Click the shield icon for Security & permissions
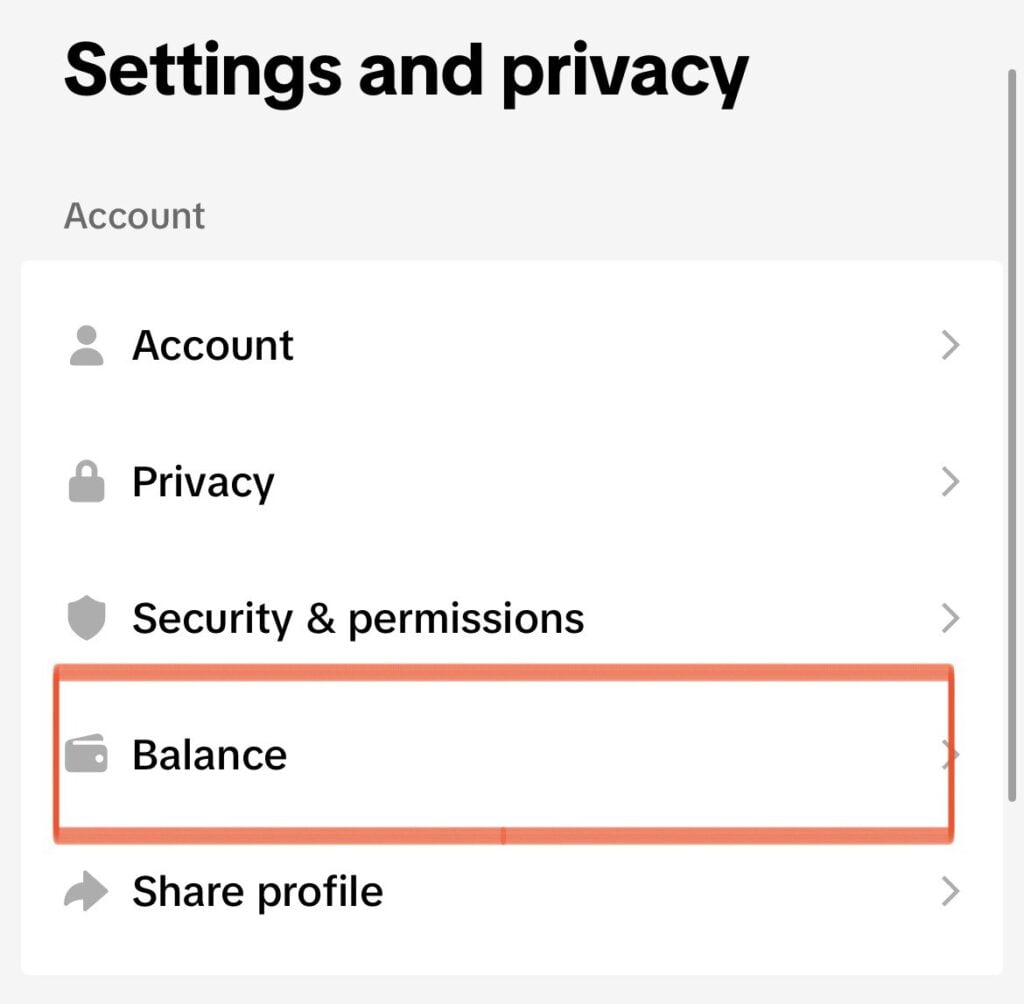The width and height of the screenshot is (1024, 1004). (87, 618)
